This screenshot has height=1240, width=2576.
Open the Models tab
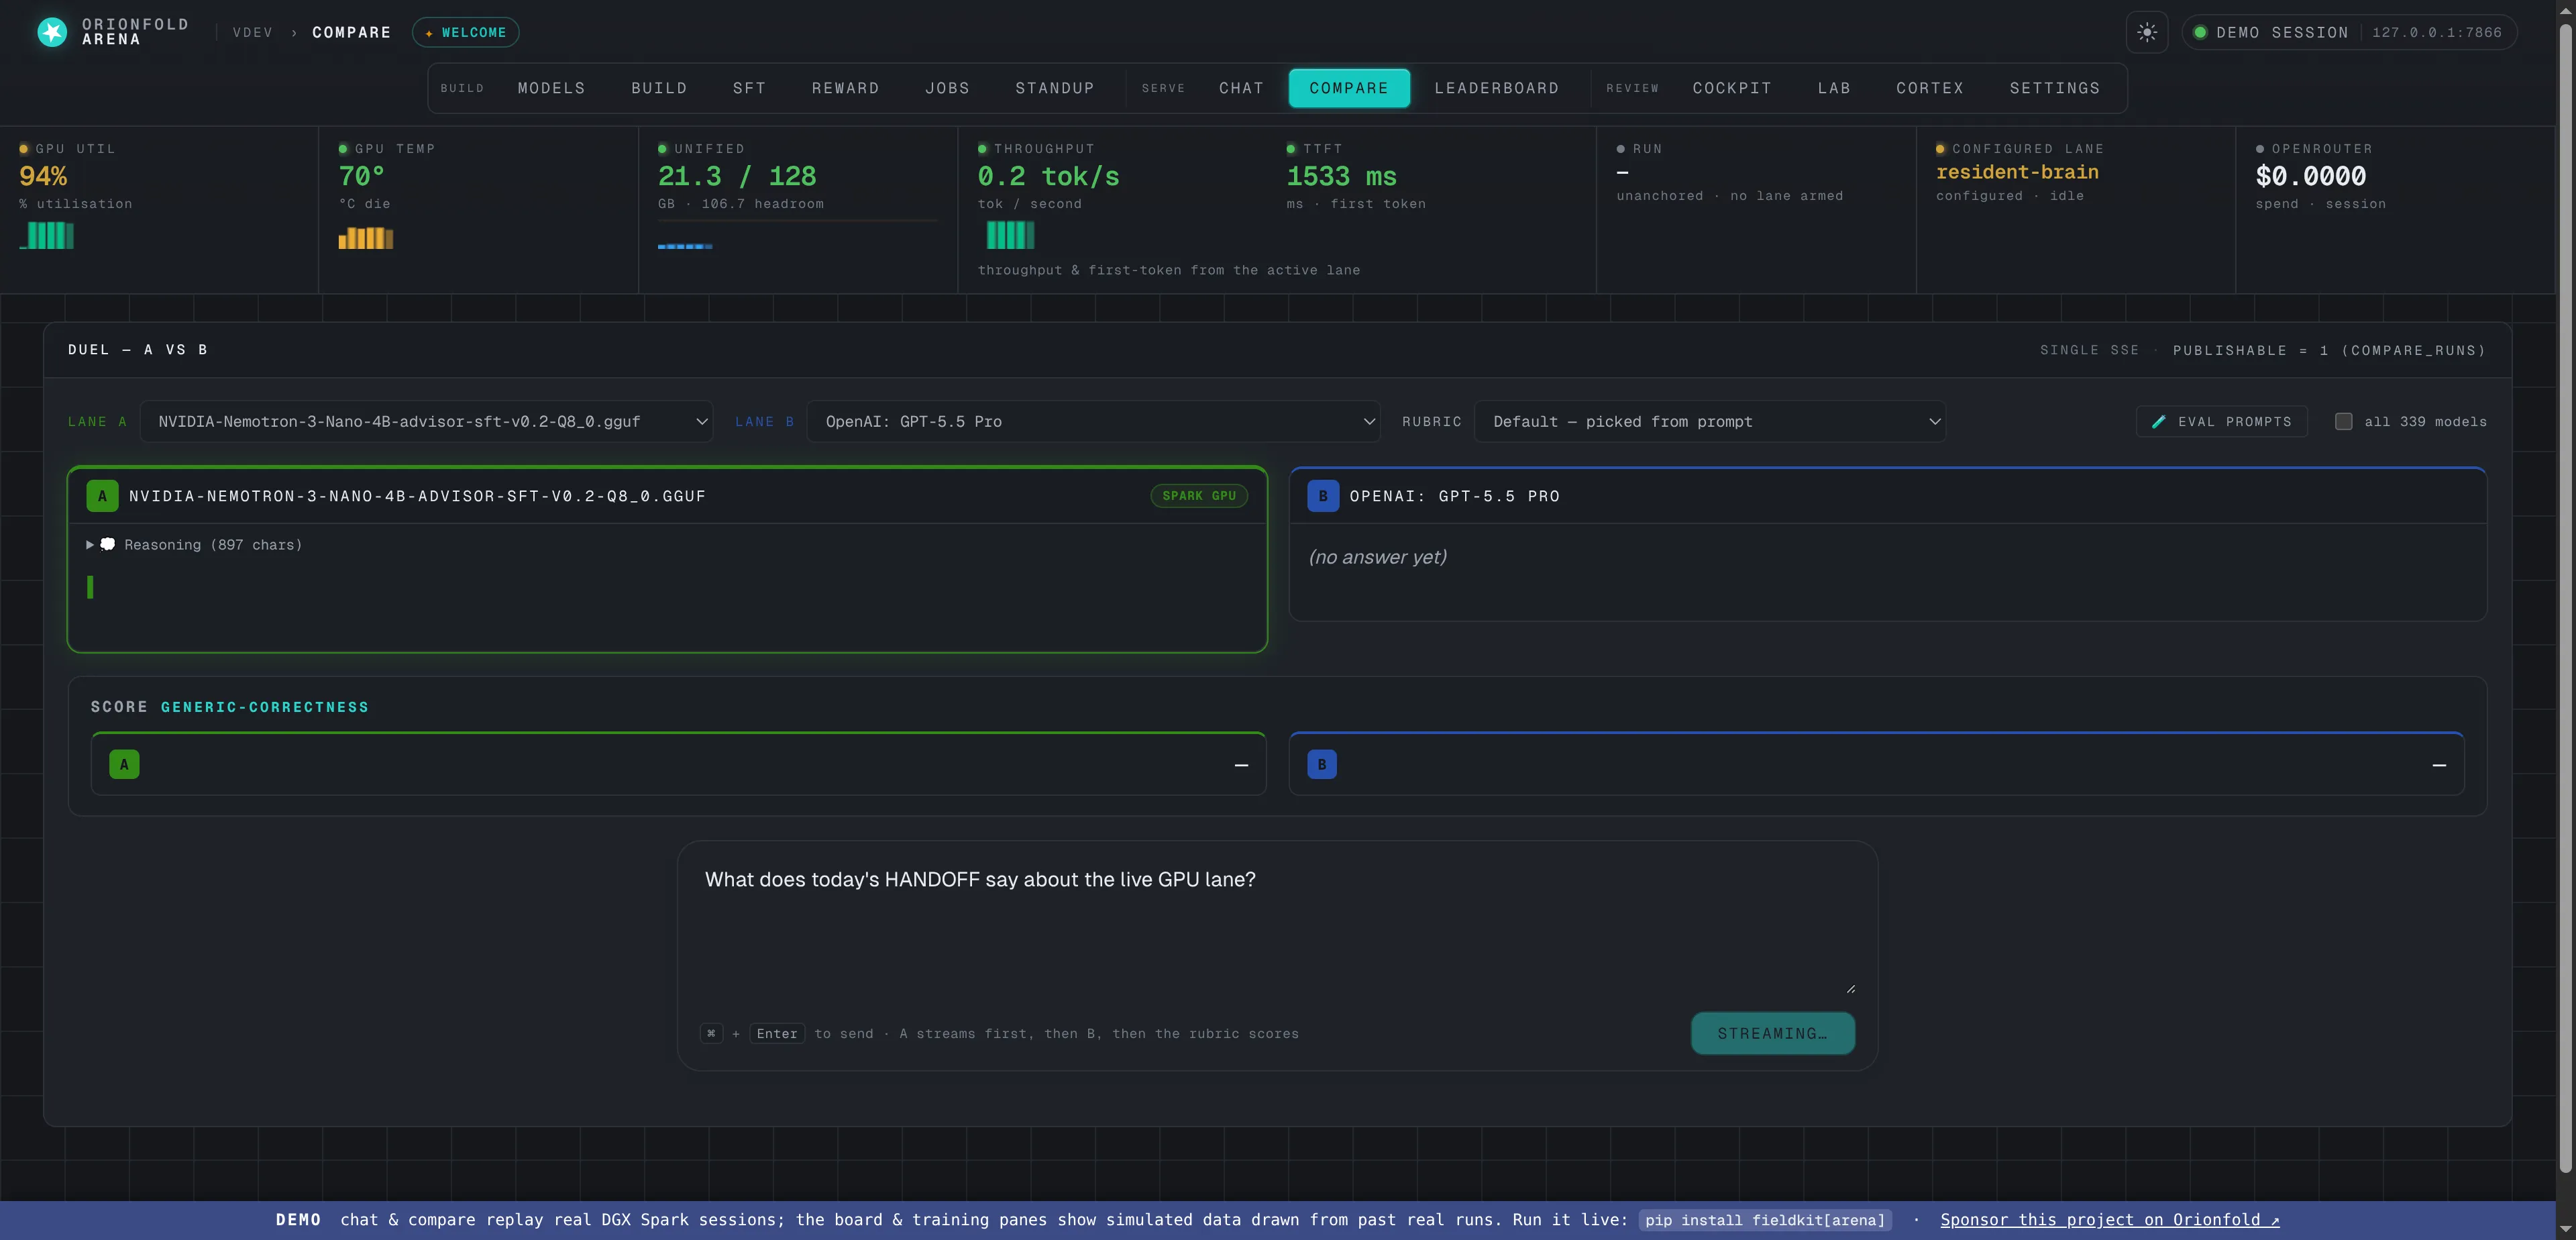tap(551, 88)
